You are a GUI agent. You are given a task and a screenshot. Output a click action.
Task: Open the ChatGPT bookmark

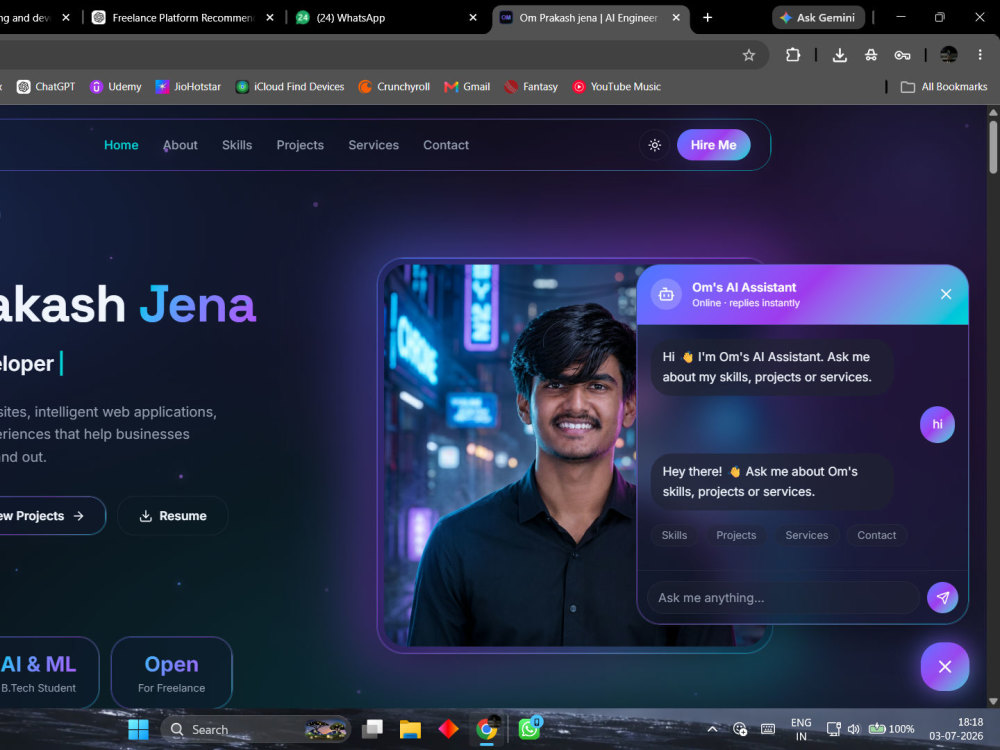[46, 87]
